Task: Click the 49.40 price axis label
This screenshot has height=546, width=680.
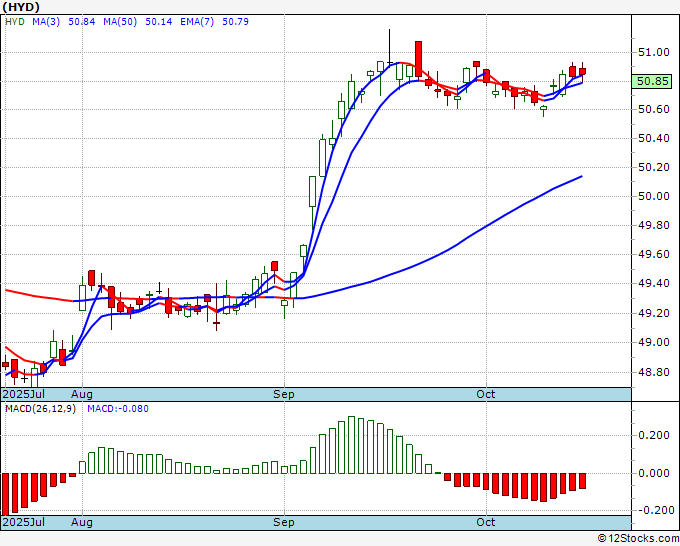Action: [654, 284]
